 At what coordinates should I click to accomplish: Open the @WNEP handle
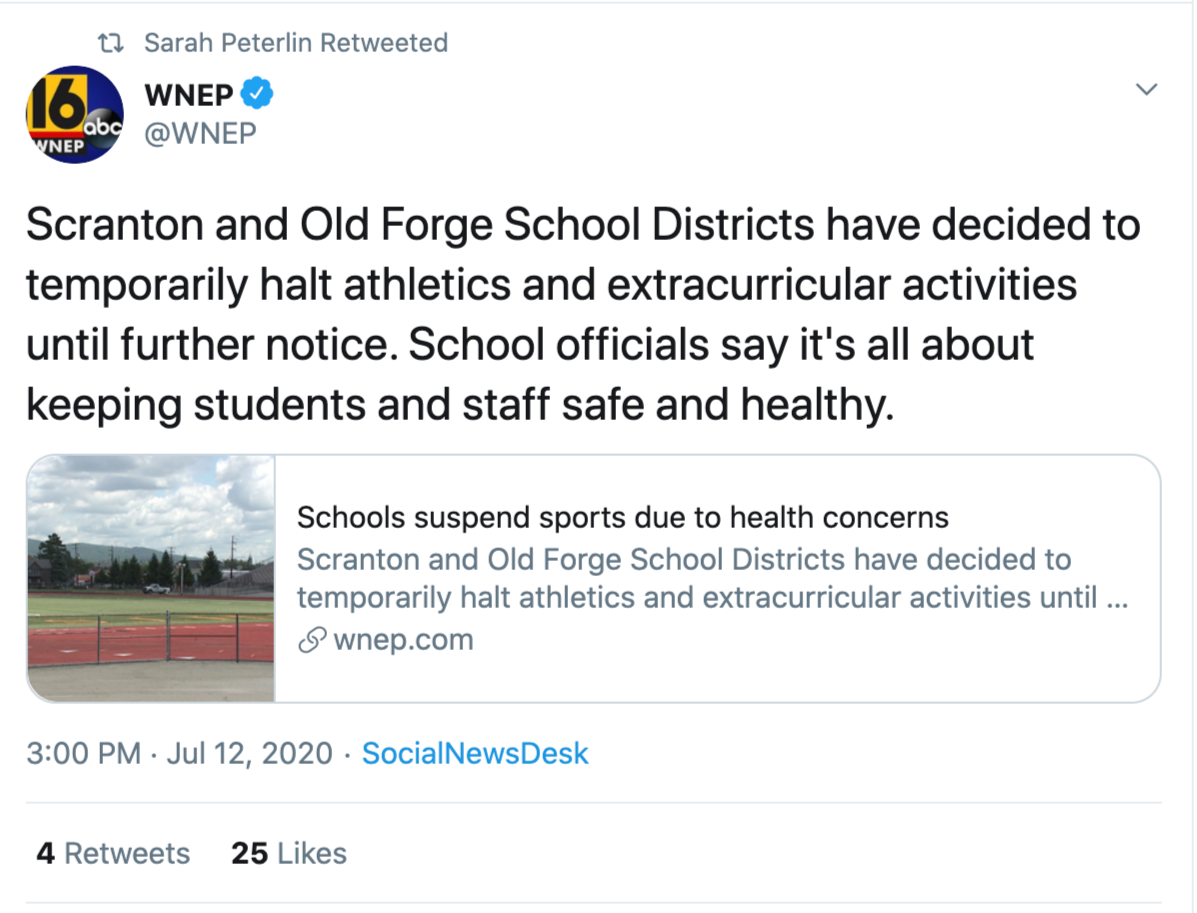tap(200, 133)
